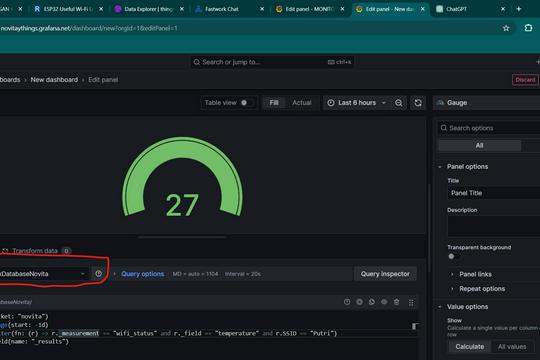Image resolution: width=540 pixels, height=360 pixels.
Task: Click the "Putri" string in the query
Action: point(322,333)
